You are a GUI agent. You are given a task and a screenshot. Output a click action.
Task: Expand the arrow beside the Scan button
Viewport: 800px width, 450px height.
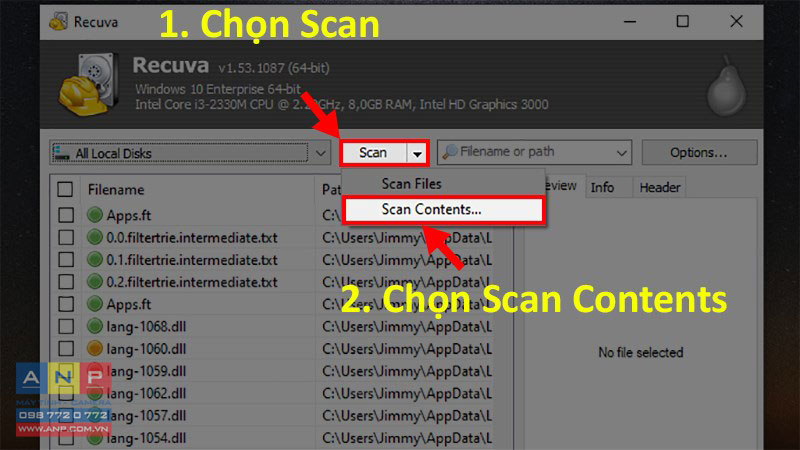[x=417, y=153]
